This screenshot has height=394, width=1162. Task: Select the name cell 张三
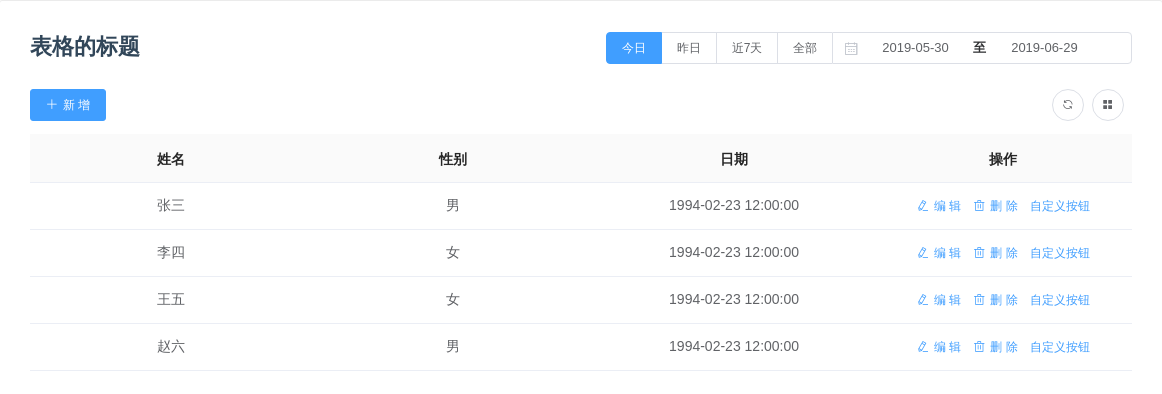click(x=170, y=206)
